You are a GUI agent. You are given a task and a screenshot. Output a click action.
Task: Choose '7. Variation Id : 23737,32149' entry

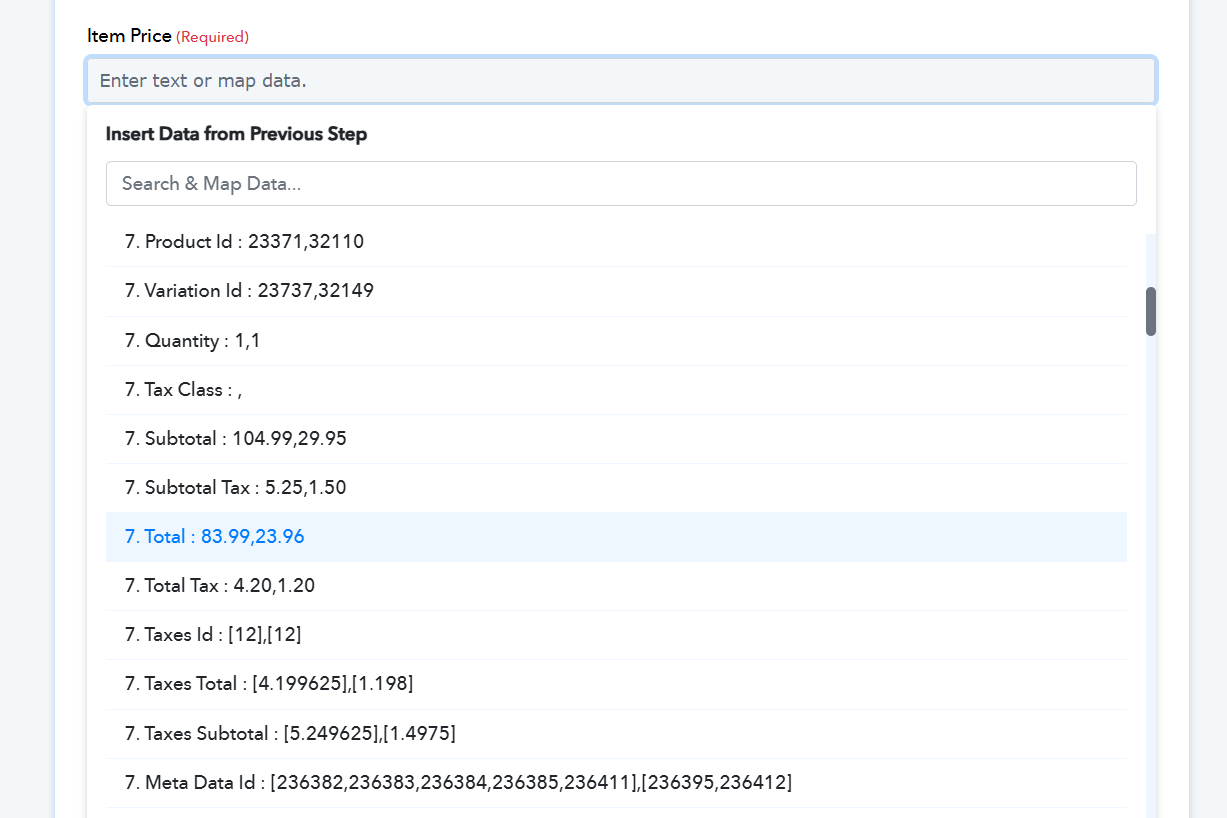tap(616, 291)
